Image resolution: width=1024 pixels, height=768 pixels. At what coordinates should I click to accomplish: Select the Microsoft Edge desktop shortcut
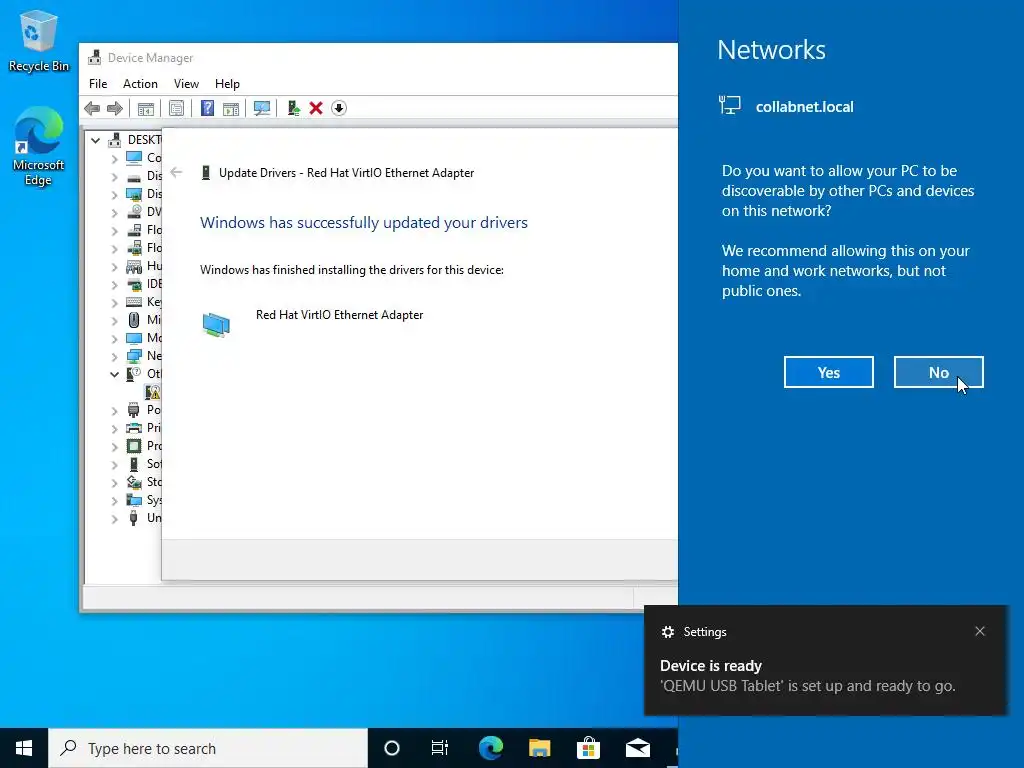coord(39,147)
